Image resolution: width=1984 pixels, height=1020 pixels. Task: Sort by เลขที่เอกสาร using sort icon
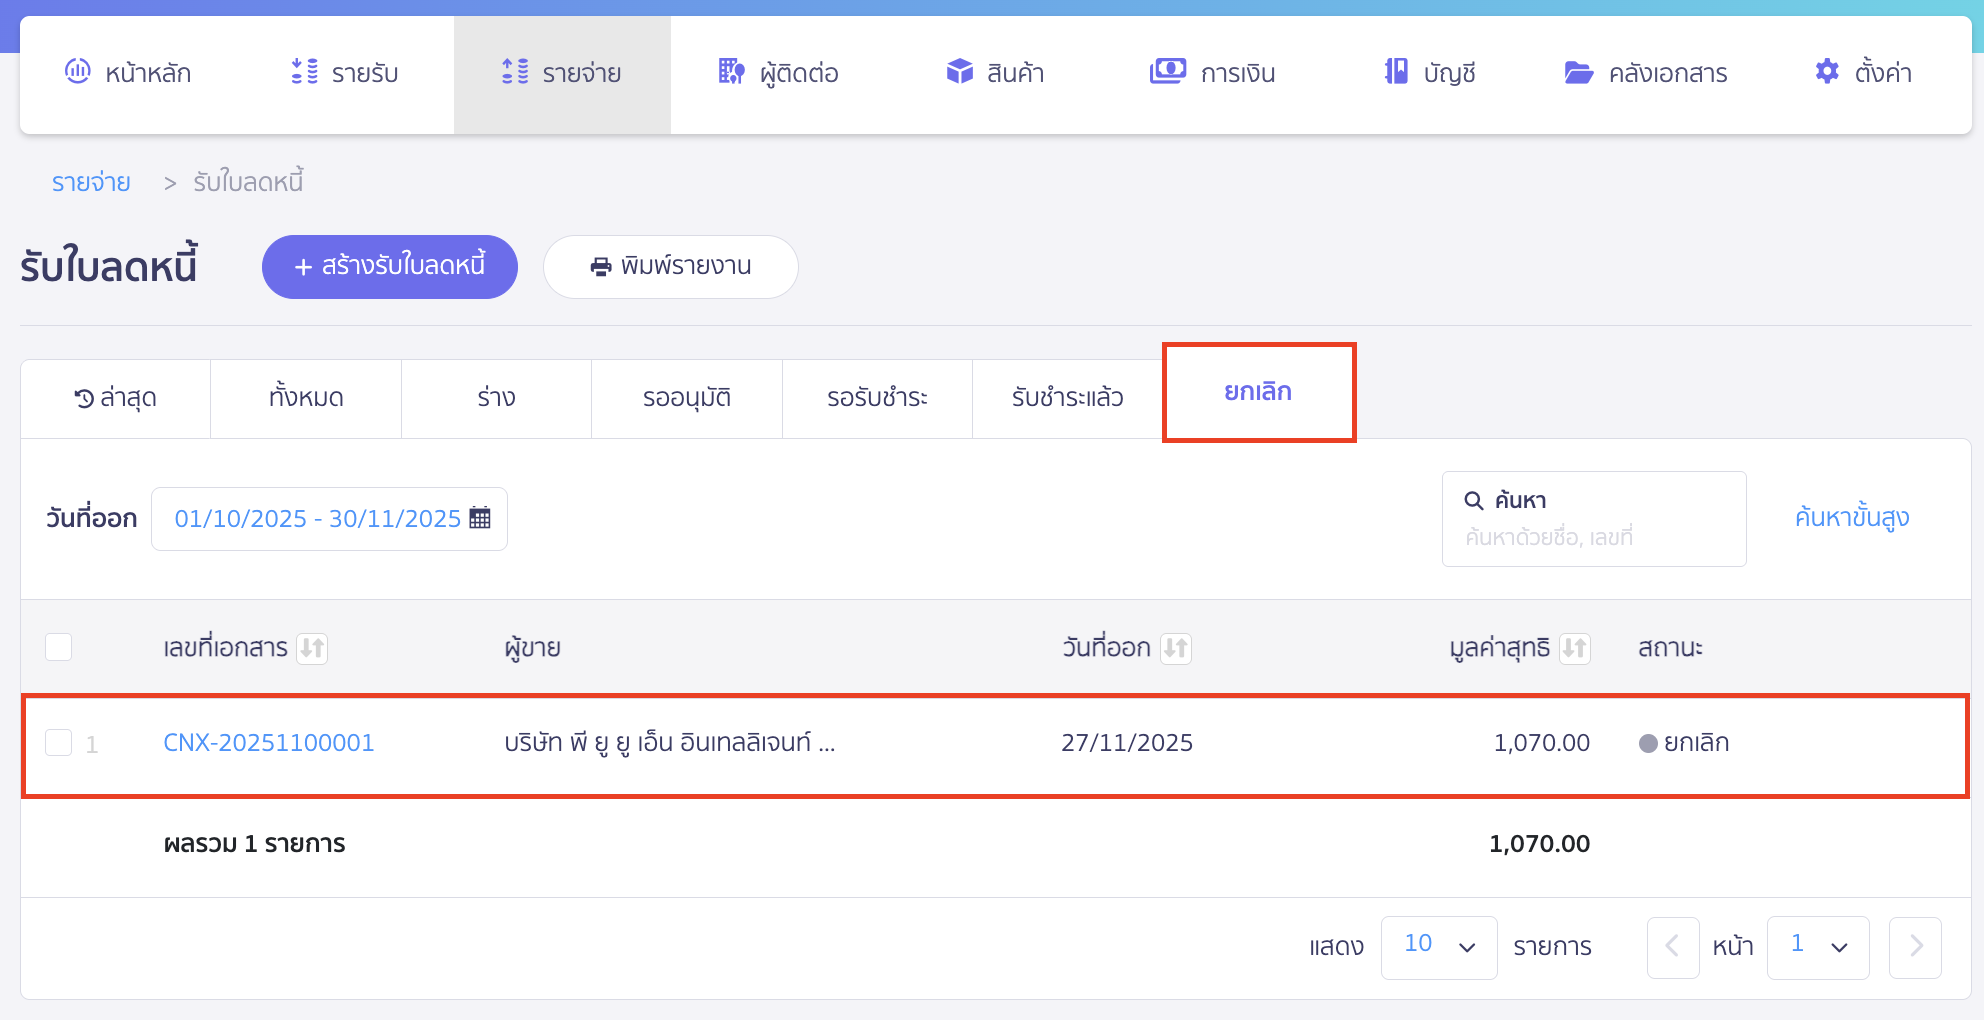[x=313, y=648]
